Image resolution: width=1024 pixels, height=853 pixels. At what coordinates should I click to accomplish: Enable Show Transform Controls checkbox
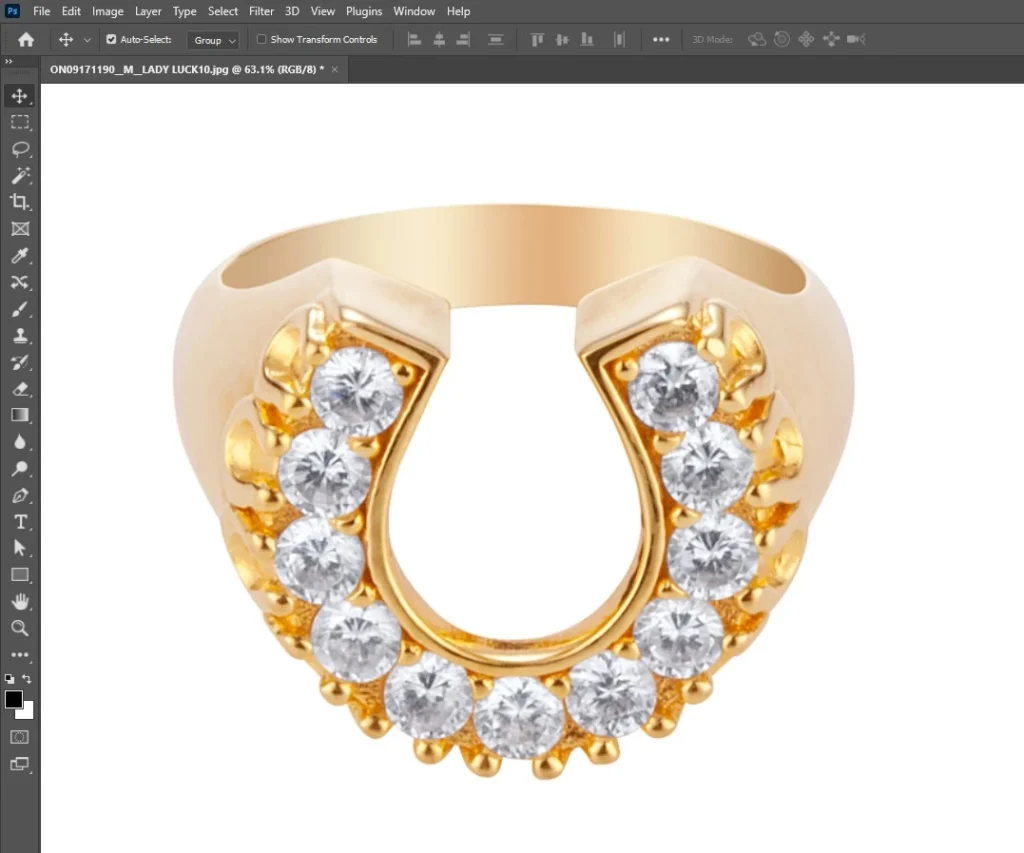(262, 40)
